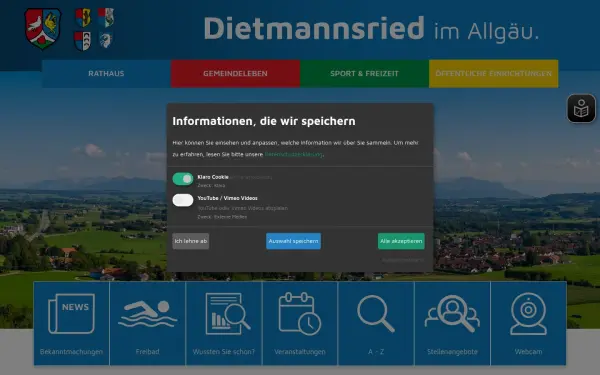
Task: Toggle the Klaro Cookie switch
Action: click(183, 179)
